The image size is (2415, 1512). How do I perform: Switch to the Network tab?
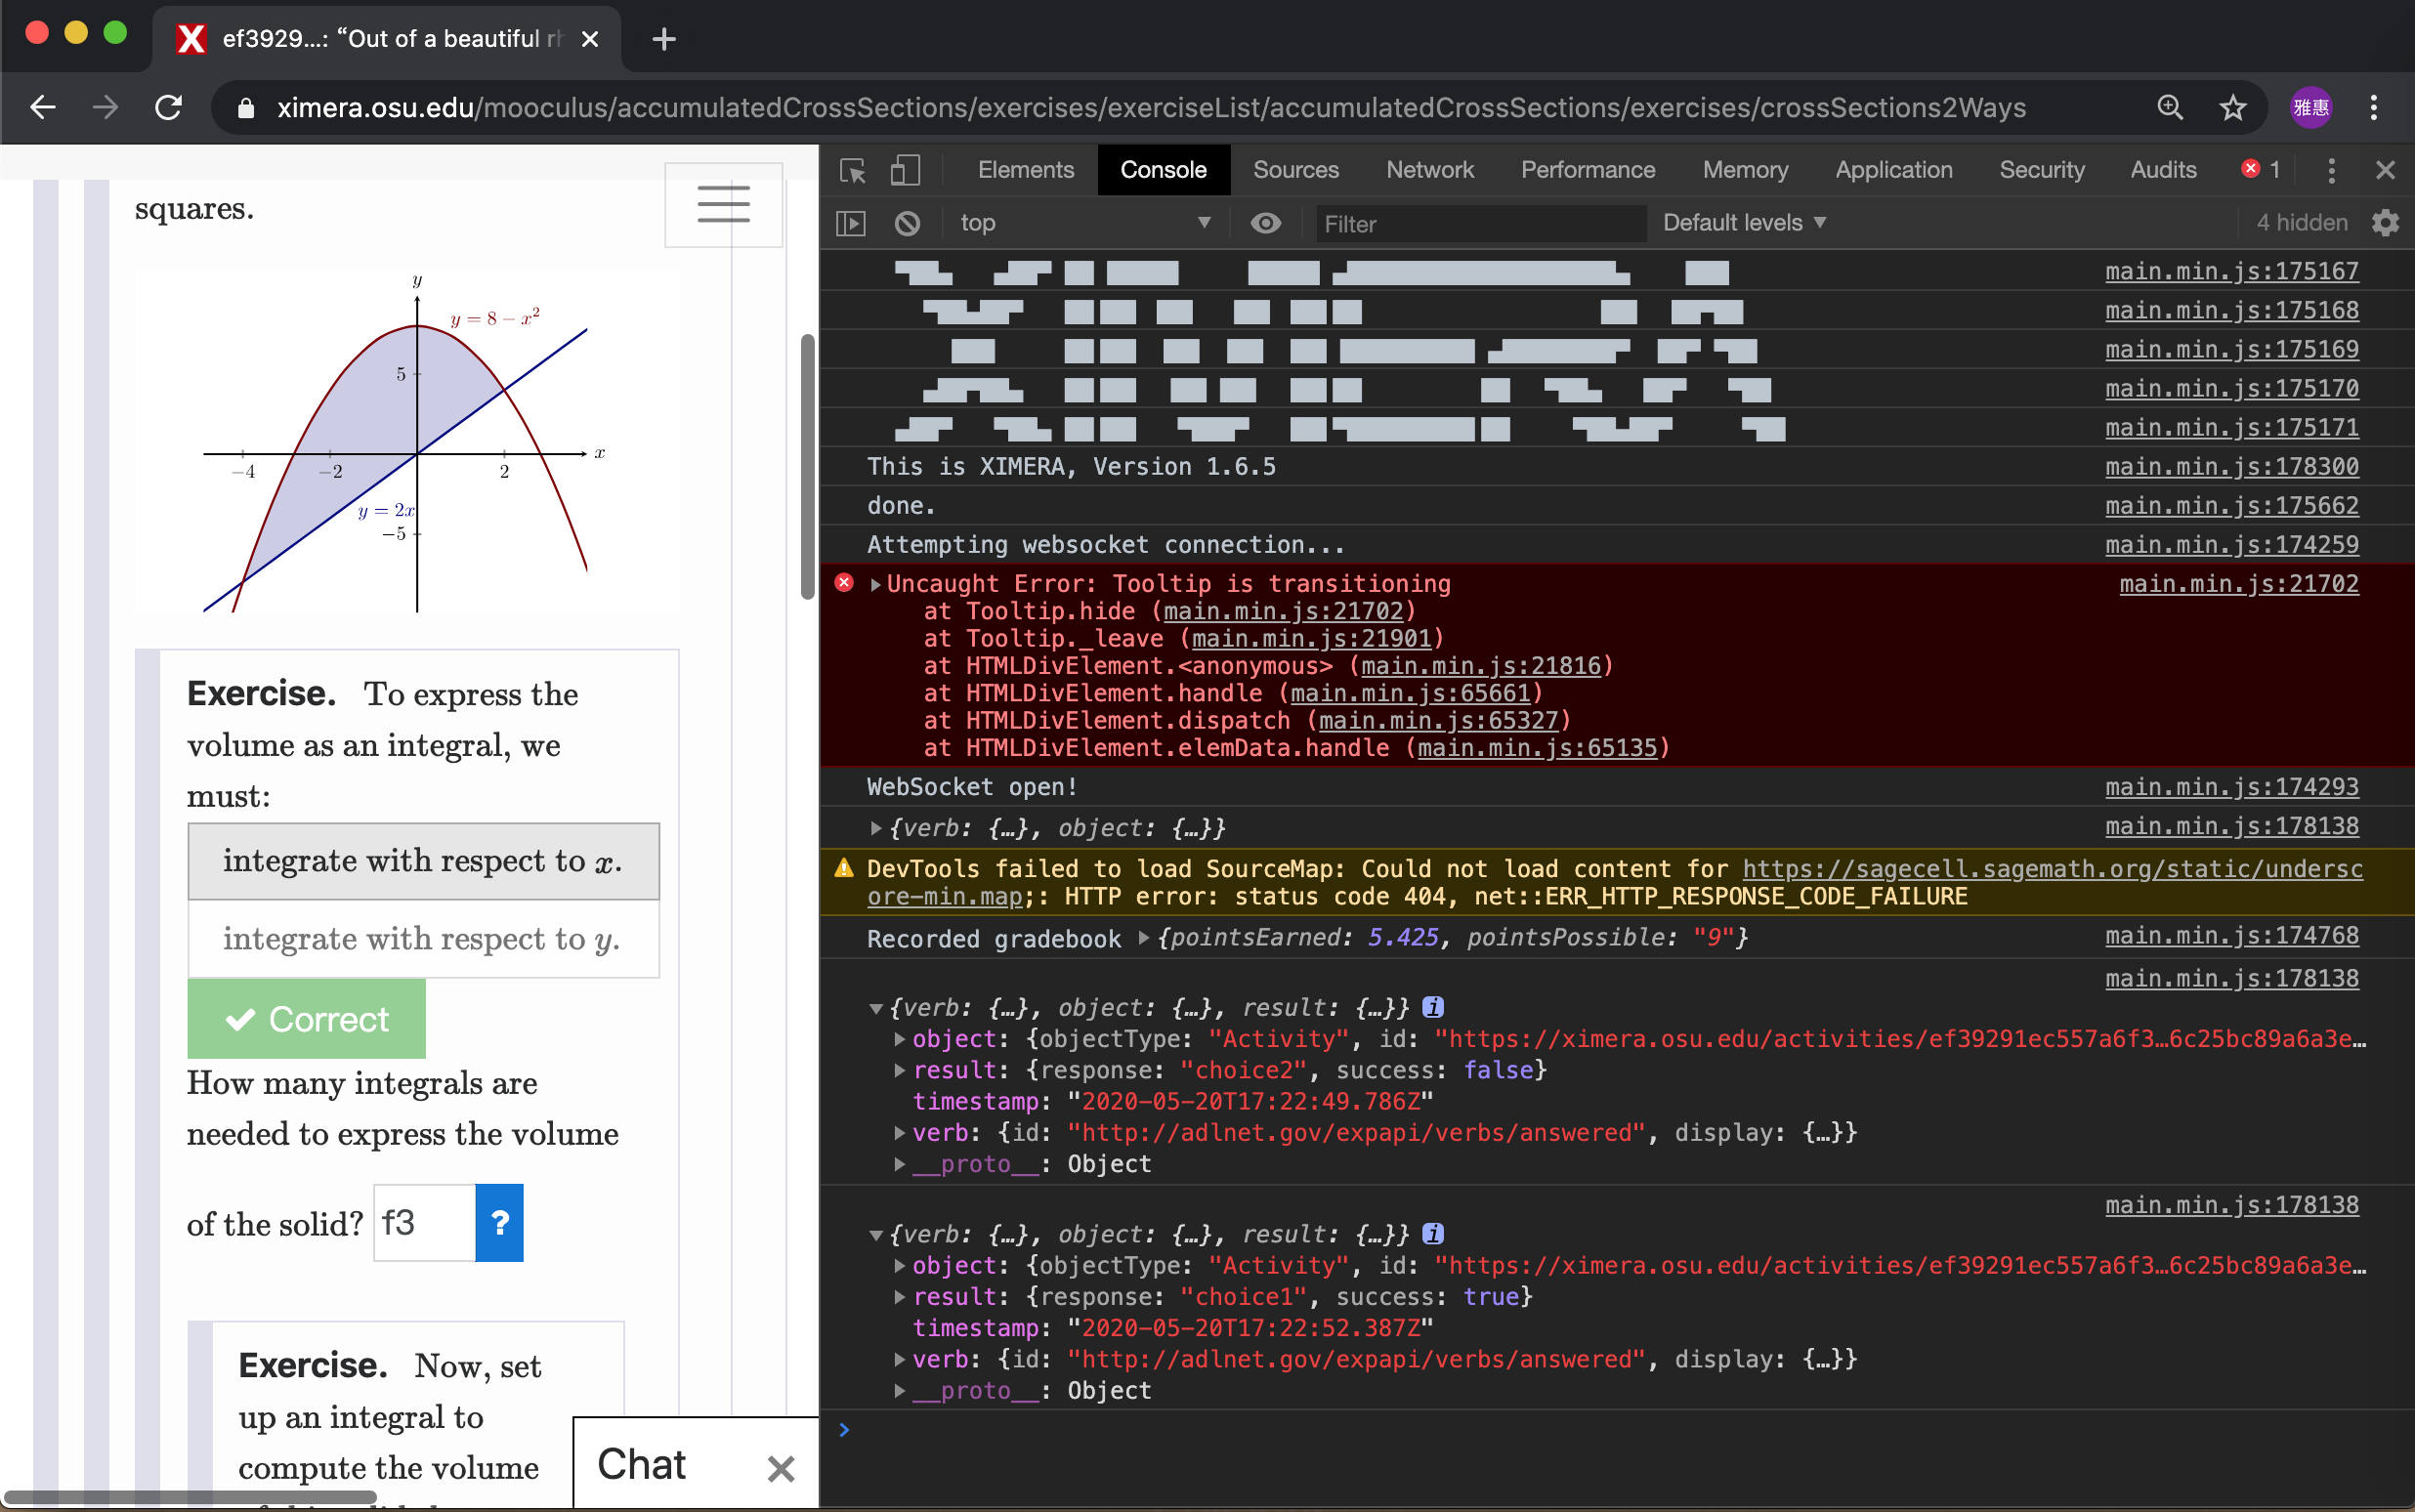pos(1429,170)
